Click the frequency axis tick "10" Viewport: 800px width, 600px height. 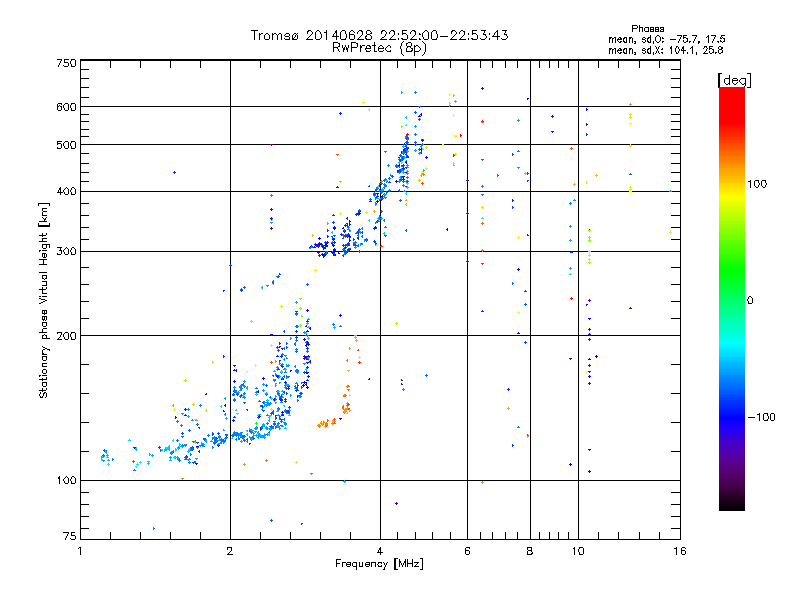(578, 551)
